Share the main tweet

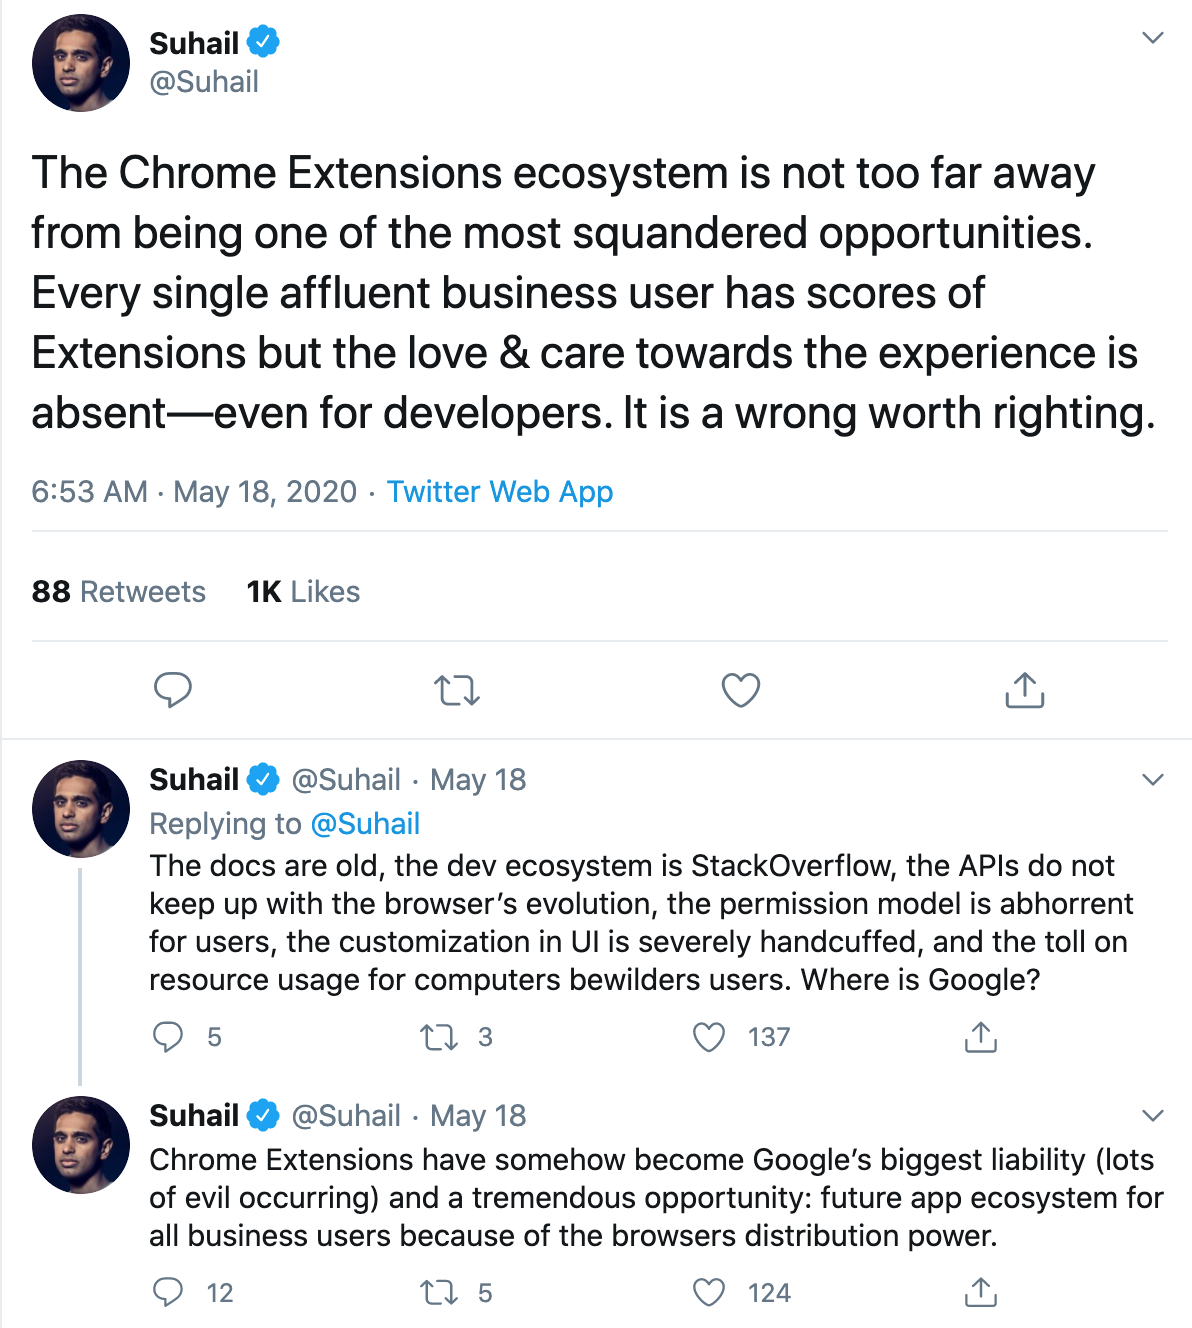[x=1024, y=690]
